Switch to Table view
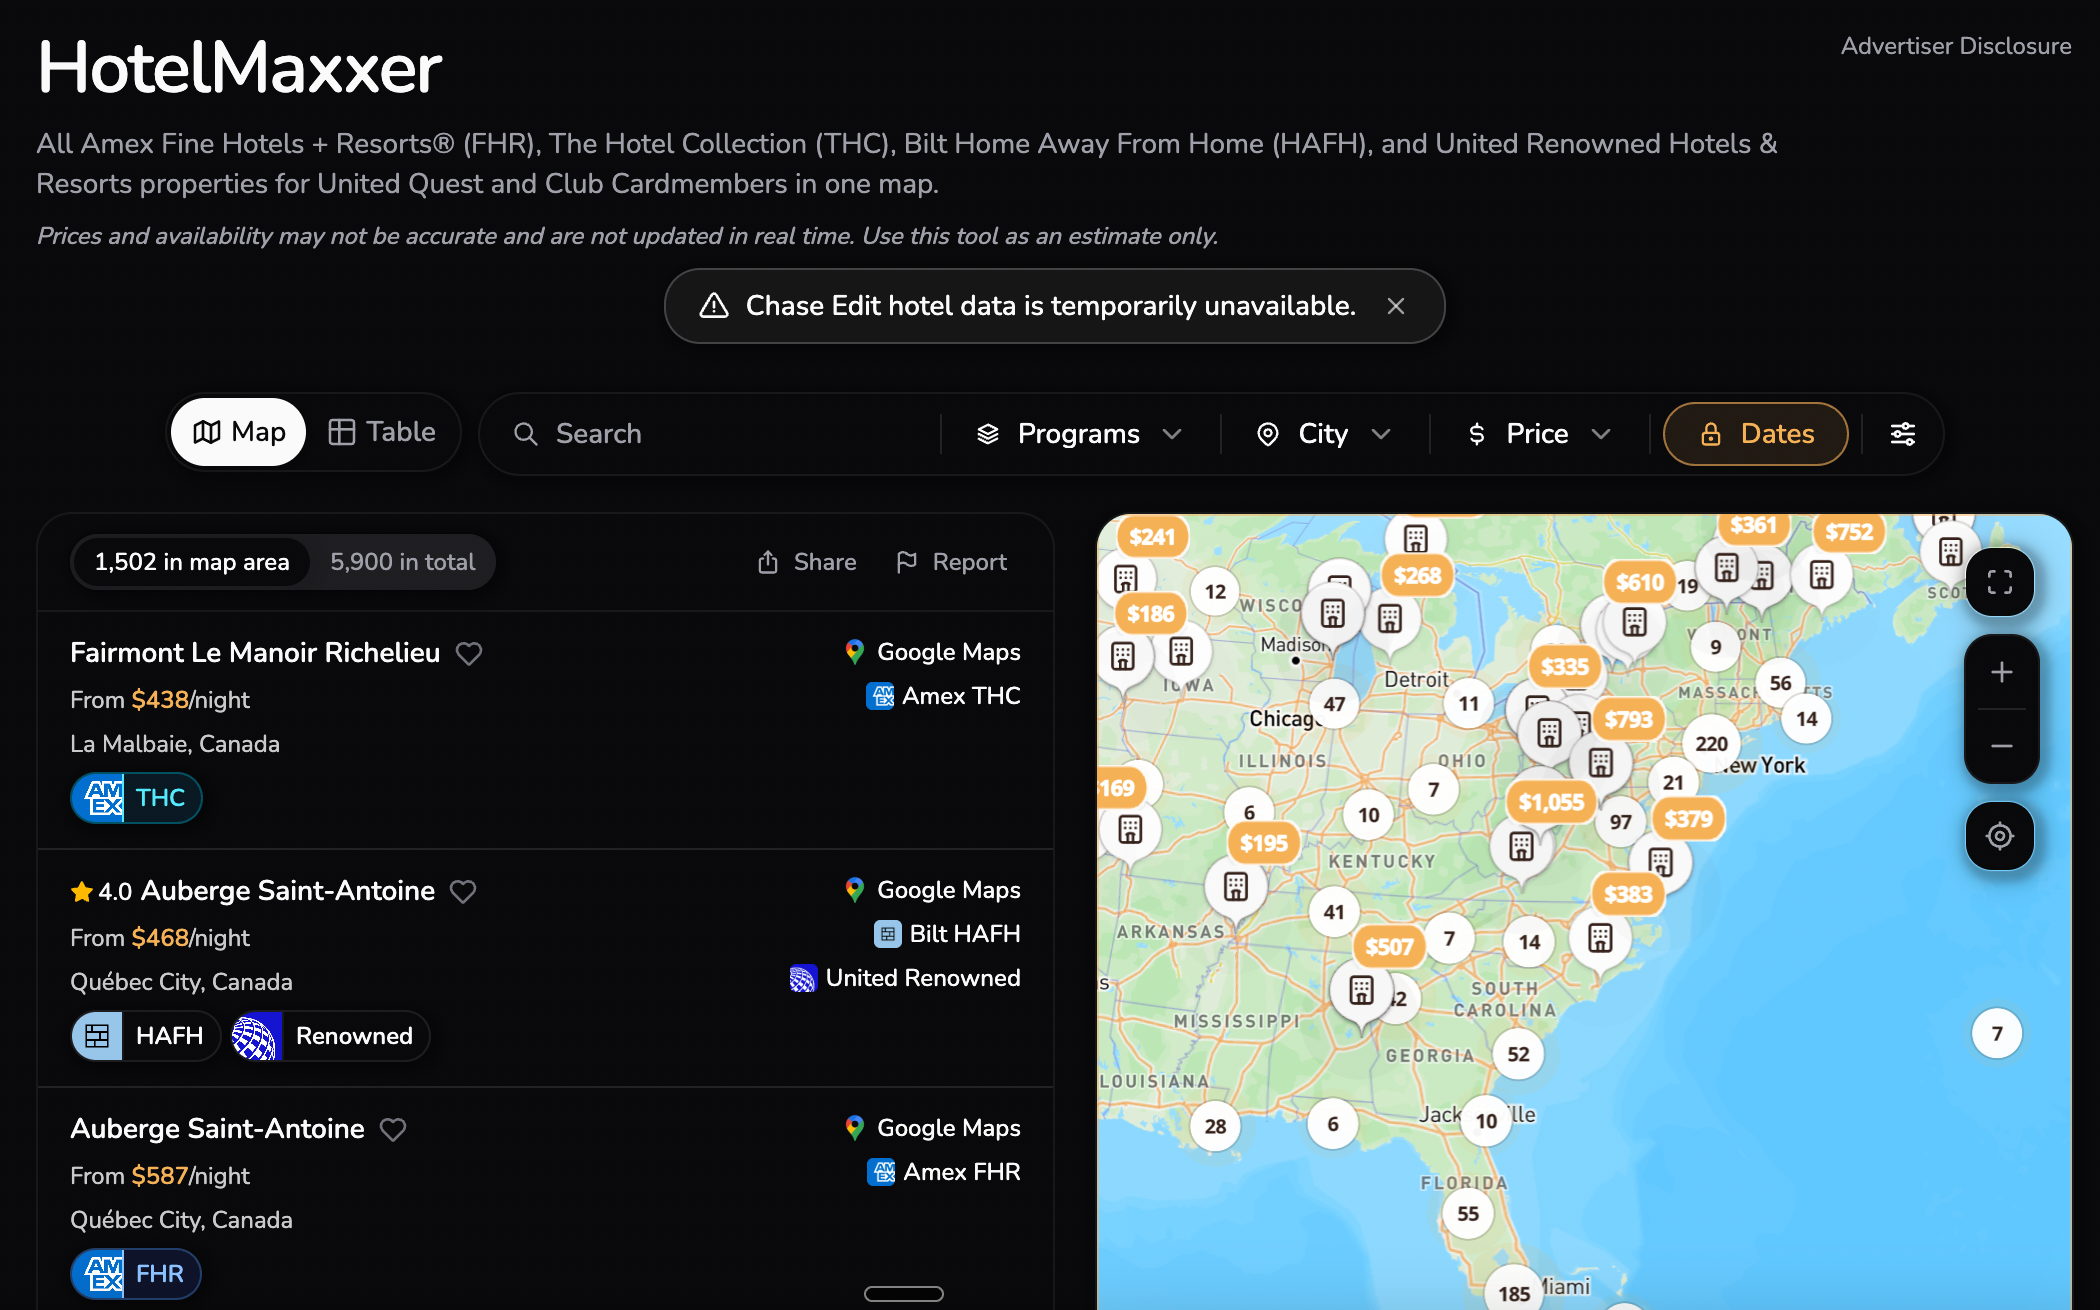Screen dimensions: 2100x1310 (x=382, y=432)
